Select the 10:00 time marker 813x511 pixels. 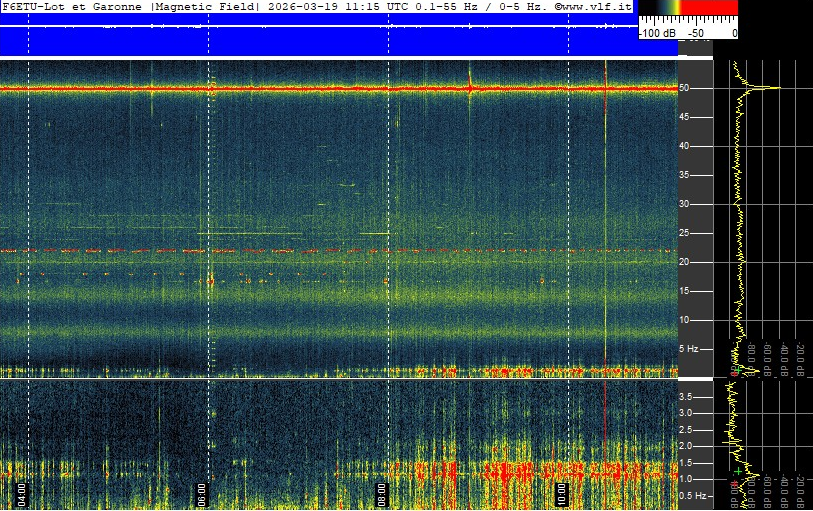click(x=562, y=492)
